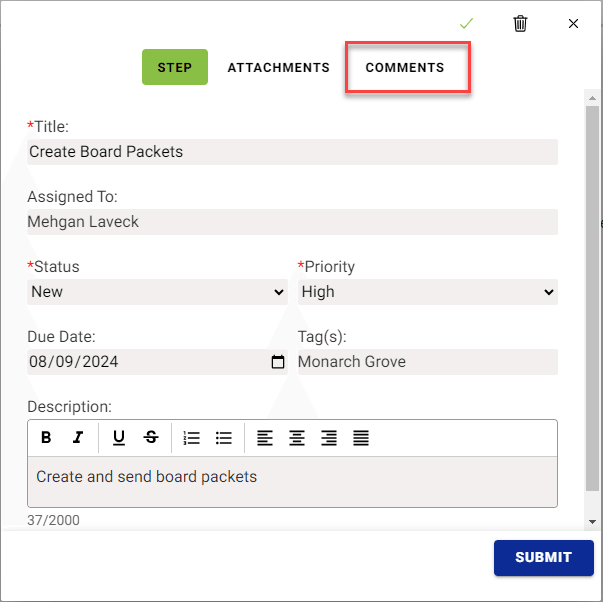Image resolution: width=603 pixels, height=602 pixels.
Task: Align description text left
Action: [265, 438]
